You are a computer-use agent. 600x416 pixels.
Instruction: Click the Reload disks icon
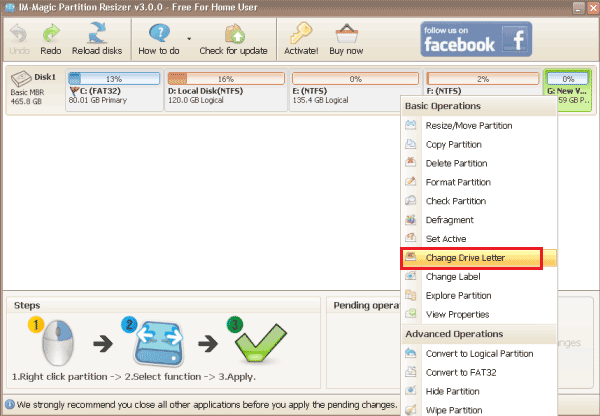click(x=97, y=33)
